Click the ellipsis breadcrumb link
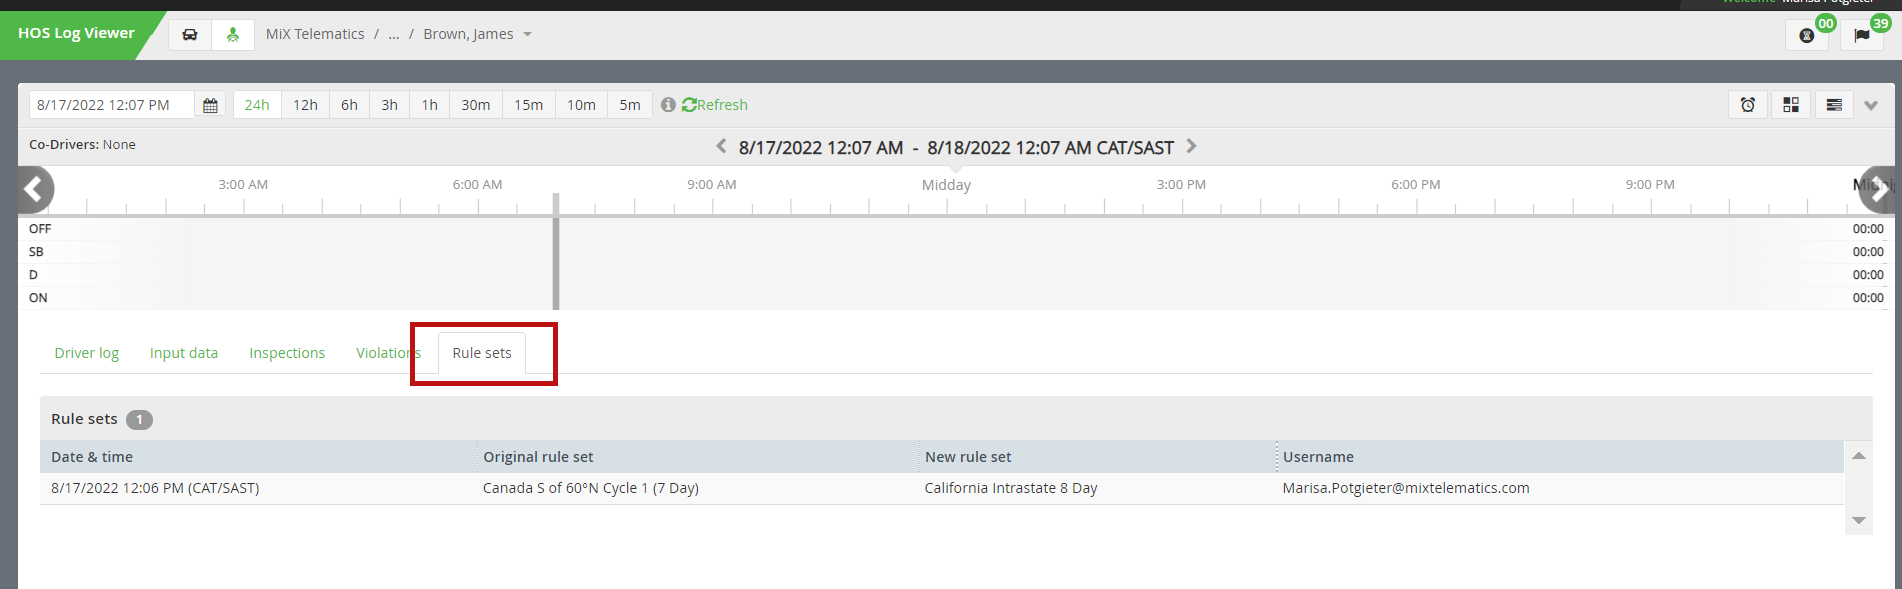 (394, 34)
